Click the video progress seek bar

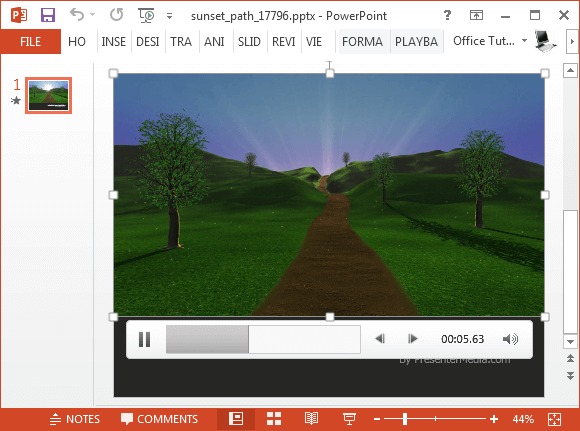coord(263,339)
